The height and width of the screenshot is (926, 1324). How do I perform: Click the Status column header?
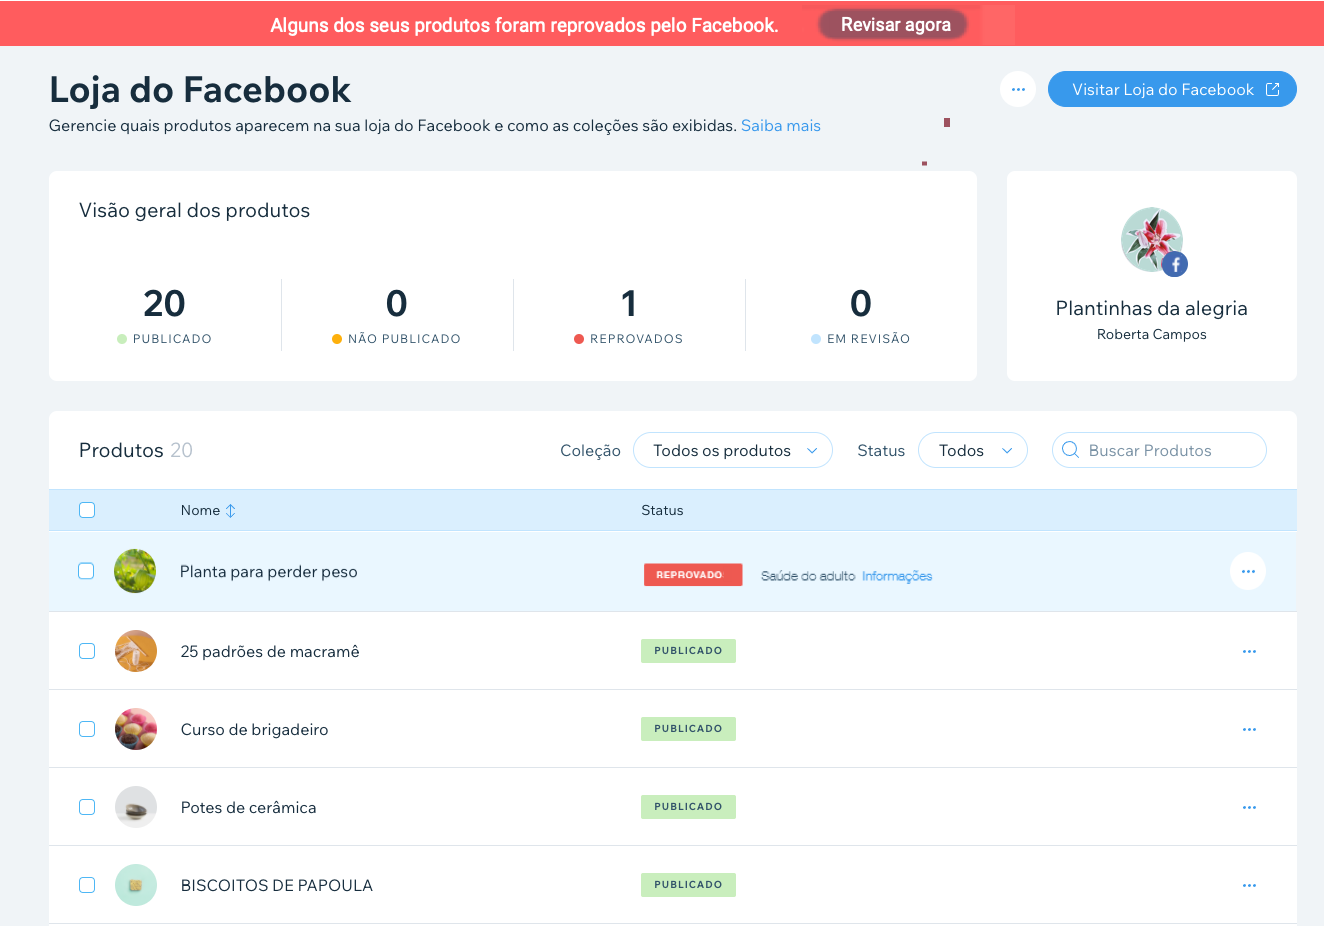(662, 510)
